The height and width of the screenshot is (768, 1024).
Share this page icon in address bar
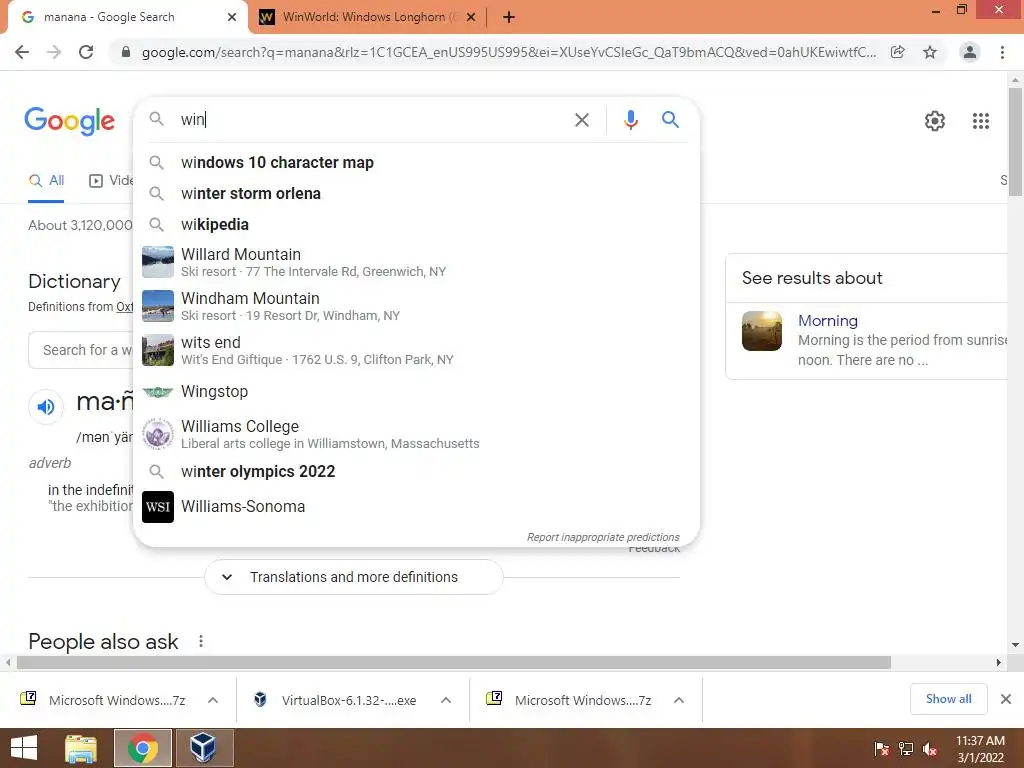[898, 52]
